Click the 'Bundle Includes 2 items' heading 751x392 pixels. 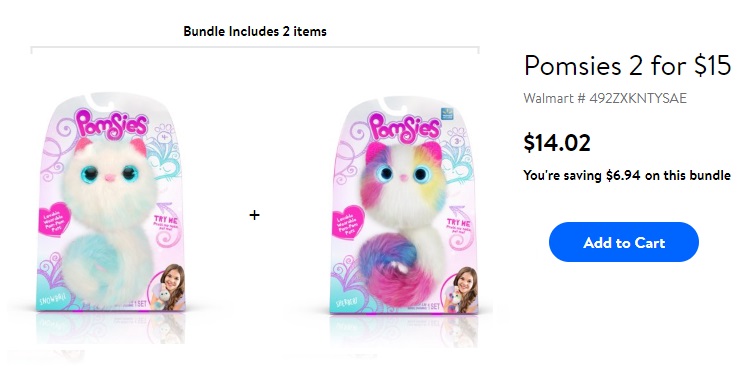tap(255, 32)
